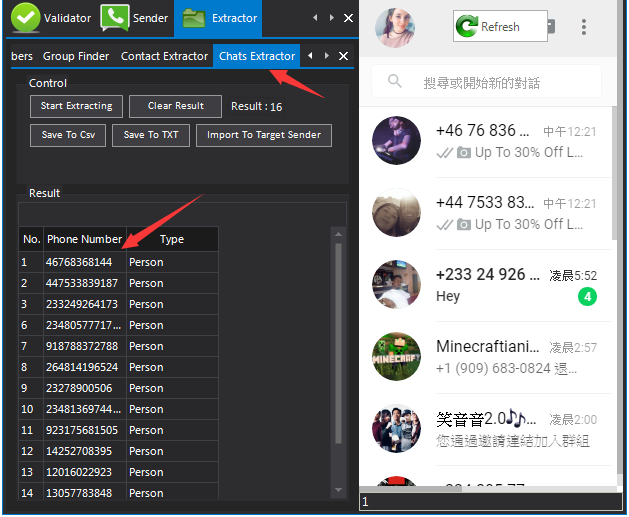Click result table scrollbar down arrow
Screen dimensions: 629x517
tap(338, 490)
